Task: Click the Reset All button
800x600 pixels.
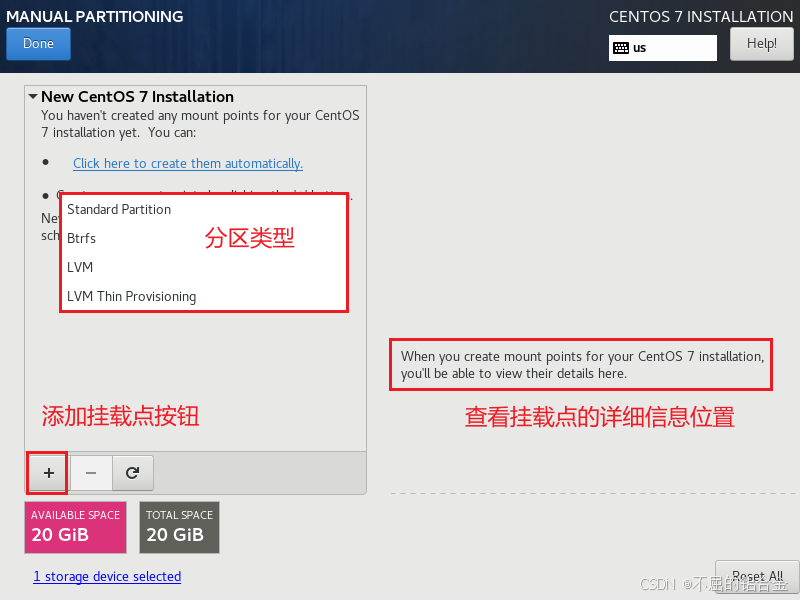Action: 757,577
